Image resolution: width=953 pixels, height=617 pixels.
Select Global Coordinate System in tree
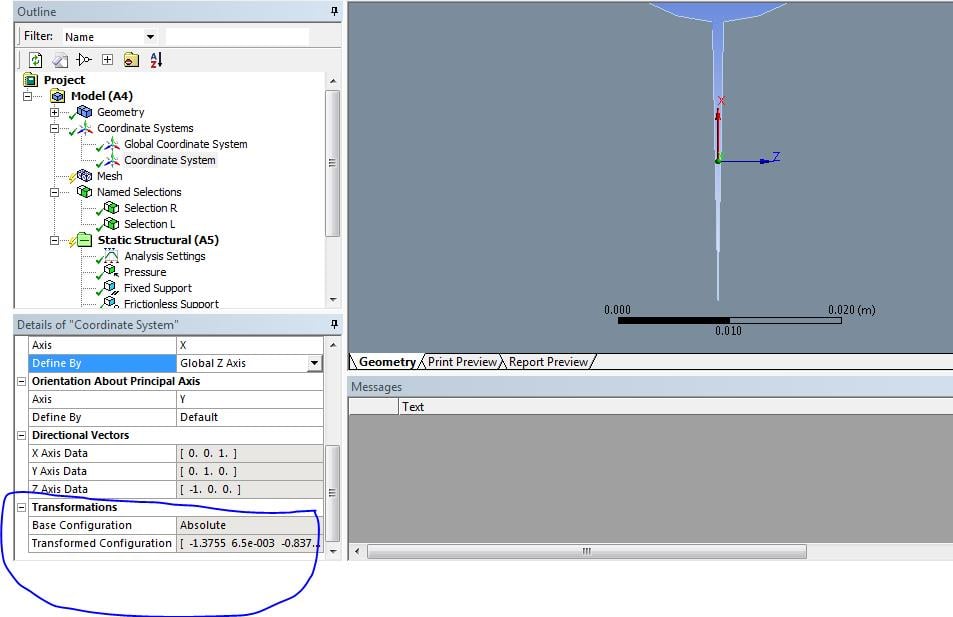click(x=185, y=144)
